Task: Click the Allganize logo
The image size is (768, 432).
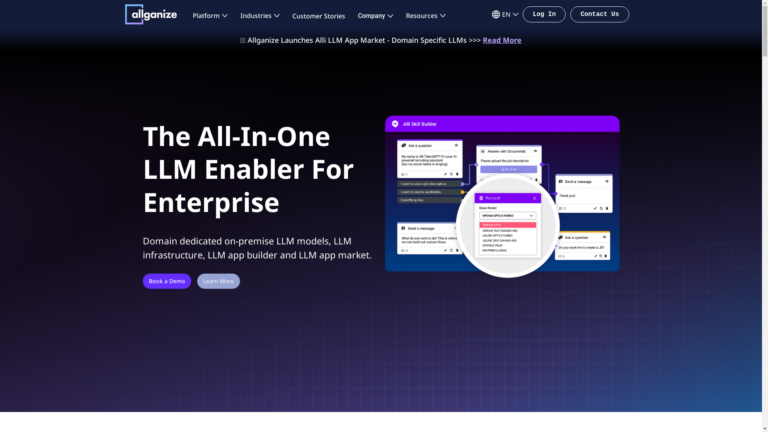Action: [x=150, y=14]
